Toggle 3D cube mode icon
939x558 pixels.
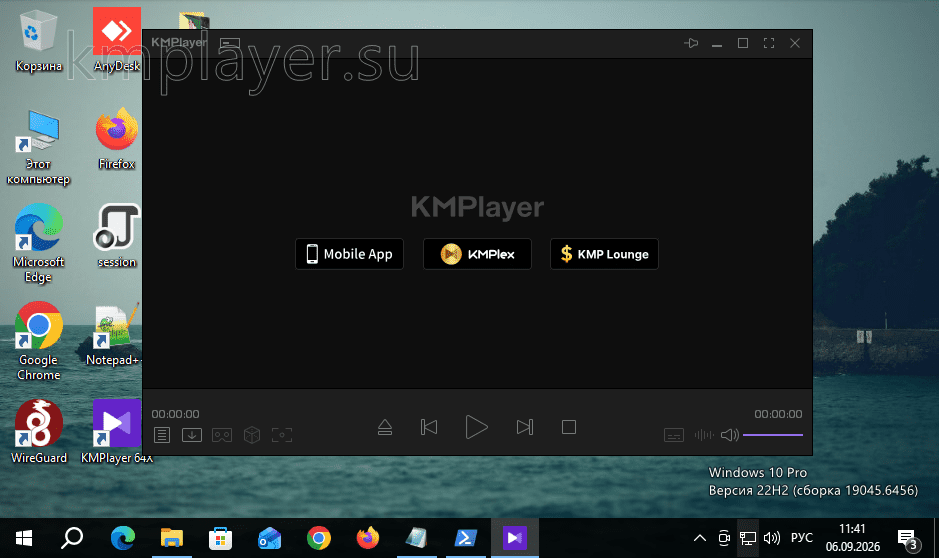252,435
